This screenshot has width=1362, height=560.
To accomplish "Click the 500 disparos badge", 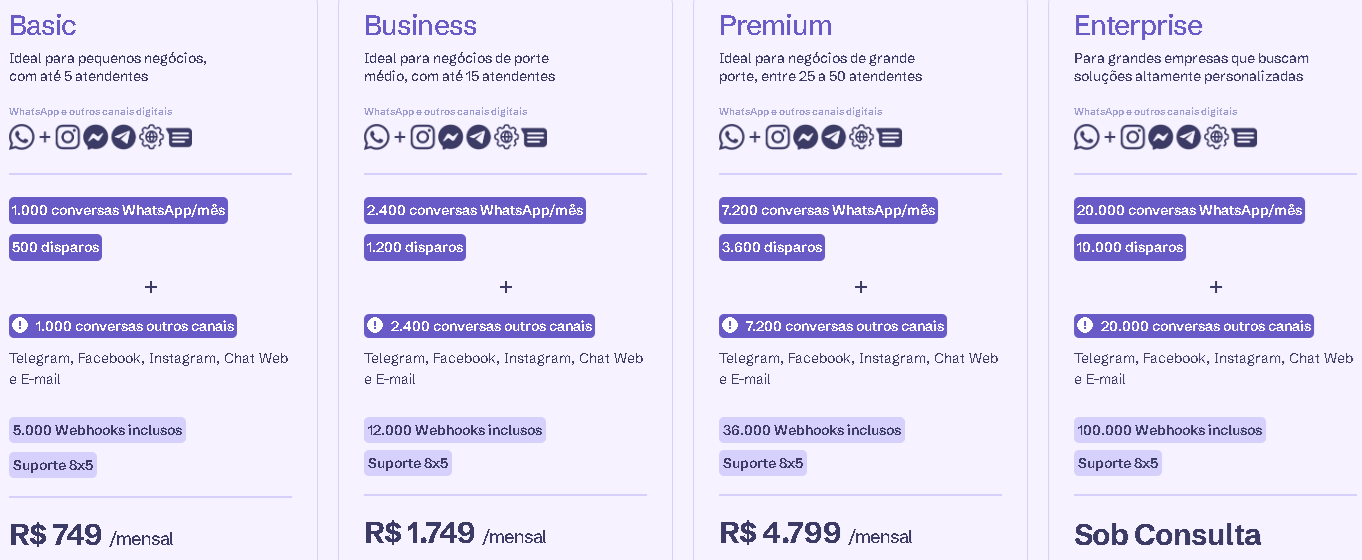I will pos(55,247).
